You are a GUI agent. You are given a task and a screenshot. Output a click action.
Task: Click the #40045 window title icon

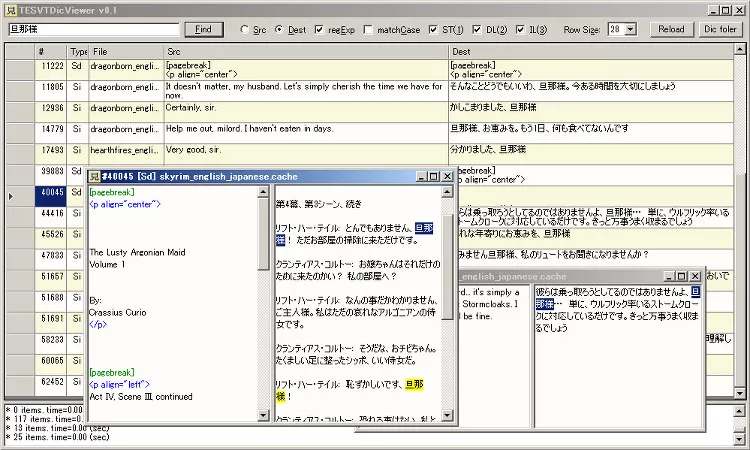click(95, 177)
